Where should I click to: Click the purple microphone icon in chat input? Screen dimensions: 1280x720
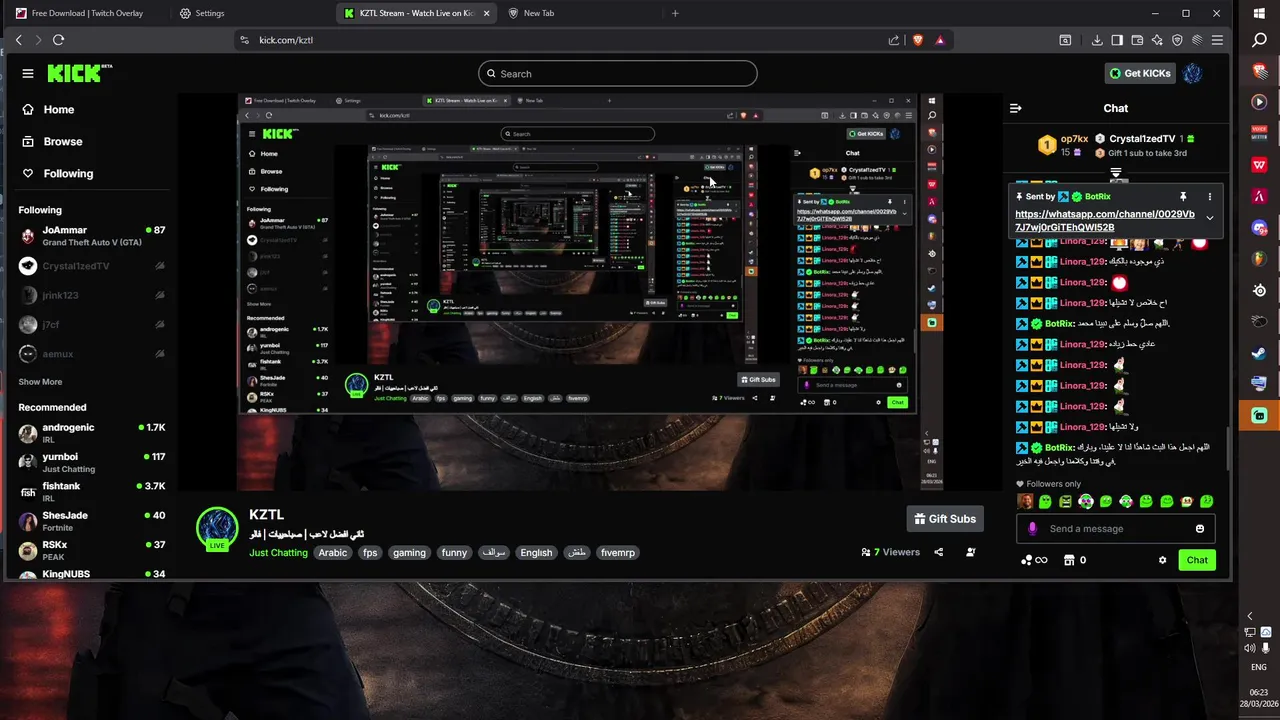coord(1033,529)
